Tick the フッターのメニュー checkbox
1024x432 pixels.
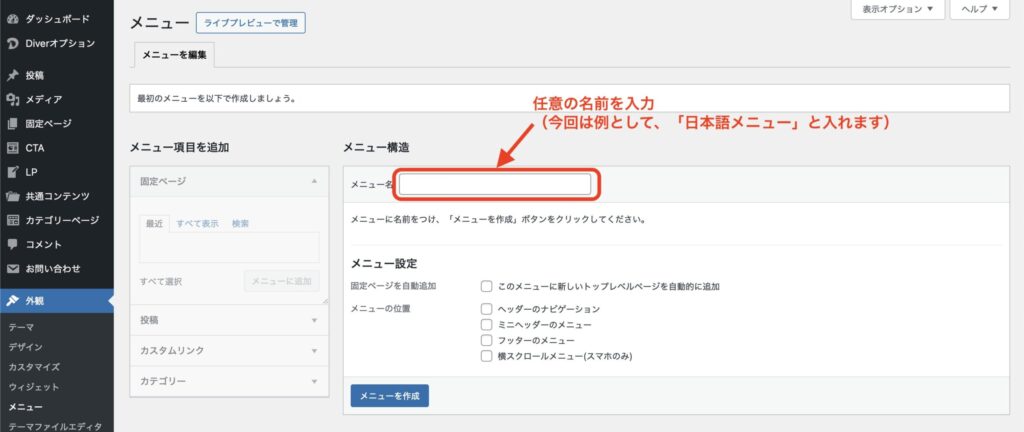[x=486, y=340]
